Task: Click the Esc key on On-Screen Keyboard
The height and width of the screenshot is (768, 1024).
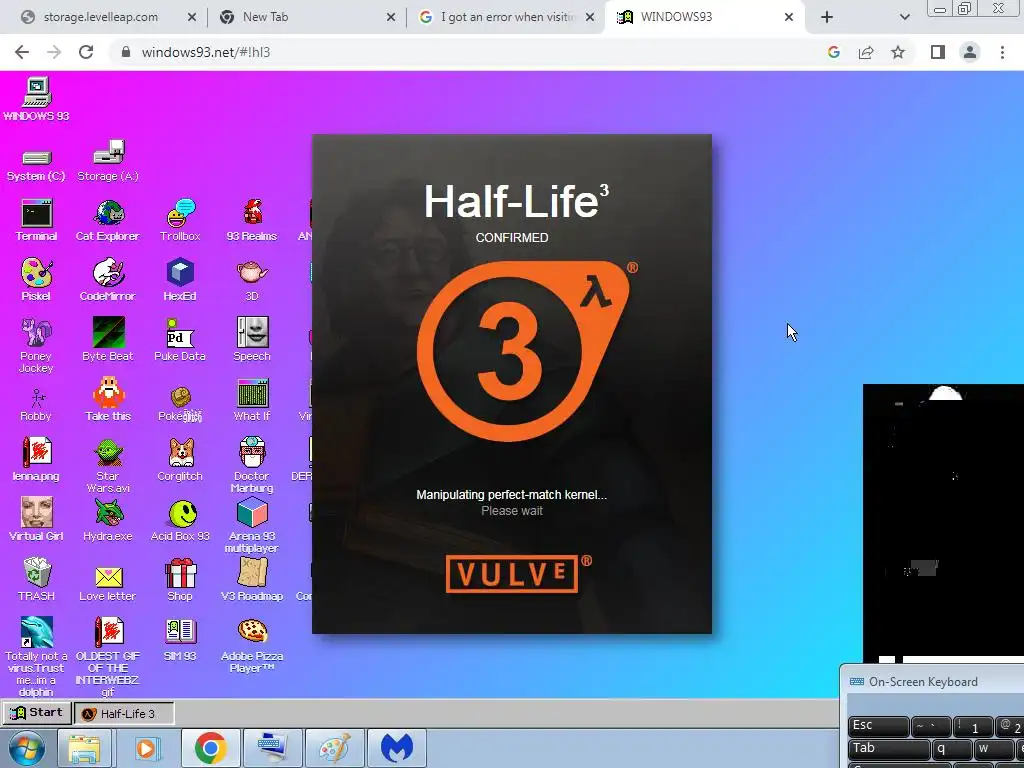Action: pyautogui.click(x=878, y=726)
